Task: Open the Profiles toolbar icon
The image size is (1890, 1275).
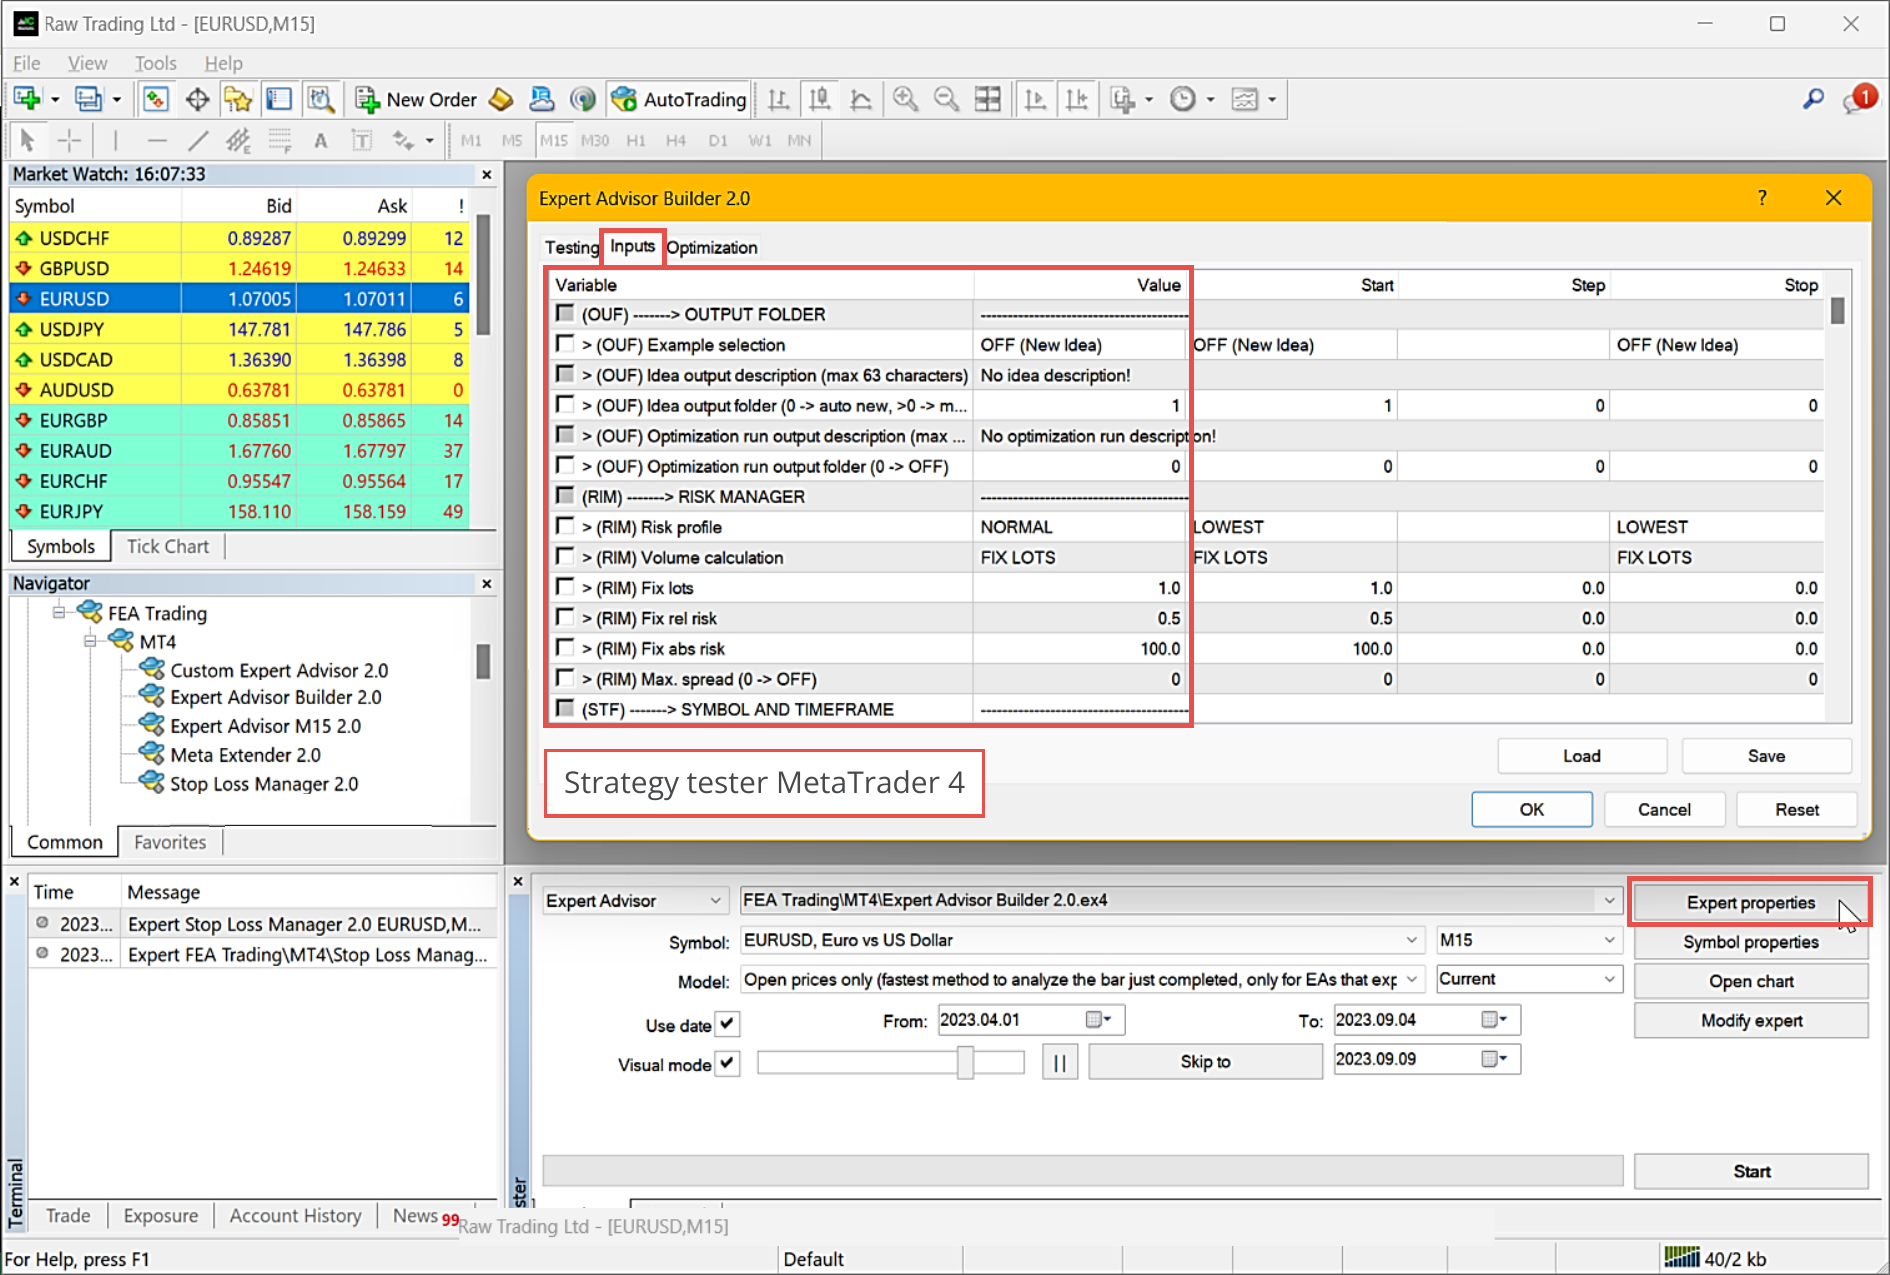Action: pos(89,99)
